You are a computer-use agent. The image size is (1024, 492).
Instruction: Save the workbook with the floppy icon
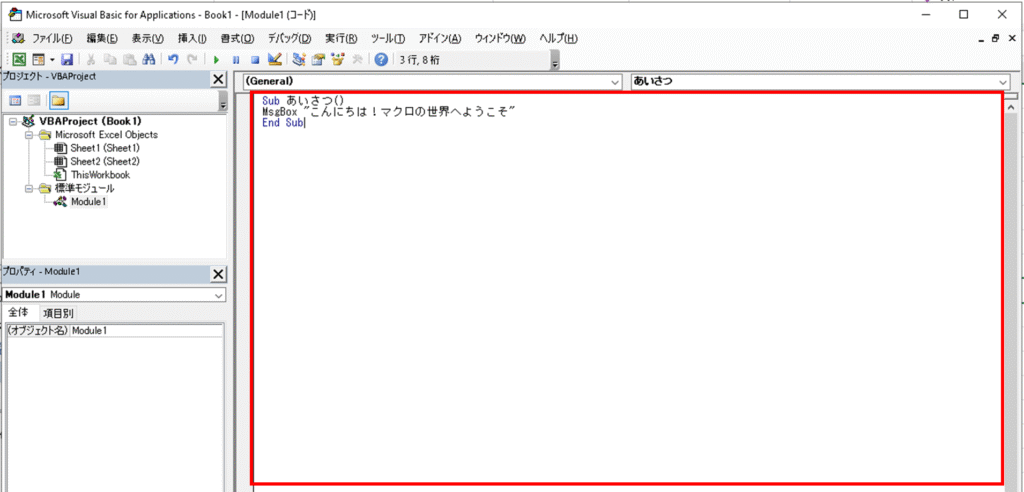[x=67, y=59]
